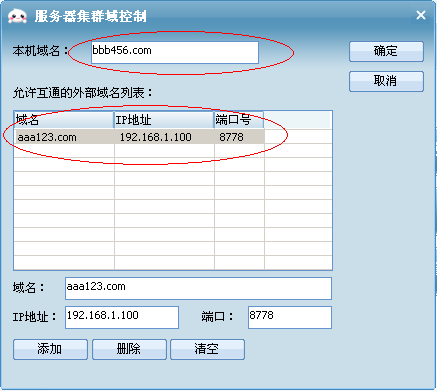The height and width of the screenshot is (391, 437).
Task: Click the app mascot icon in title bar
Action: (17, 16)
